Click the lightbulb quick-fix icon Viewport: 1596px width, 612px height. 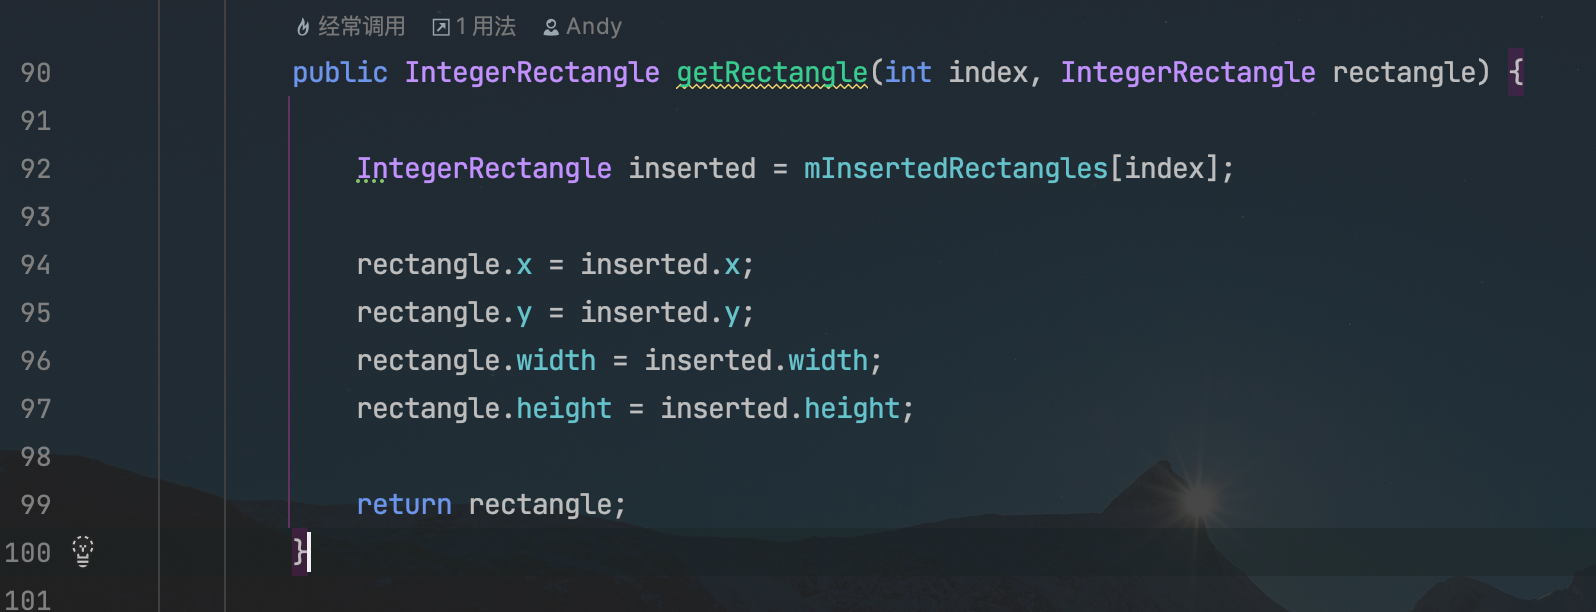[x=83, y=551]
